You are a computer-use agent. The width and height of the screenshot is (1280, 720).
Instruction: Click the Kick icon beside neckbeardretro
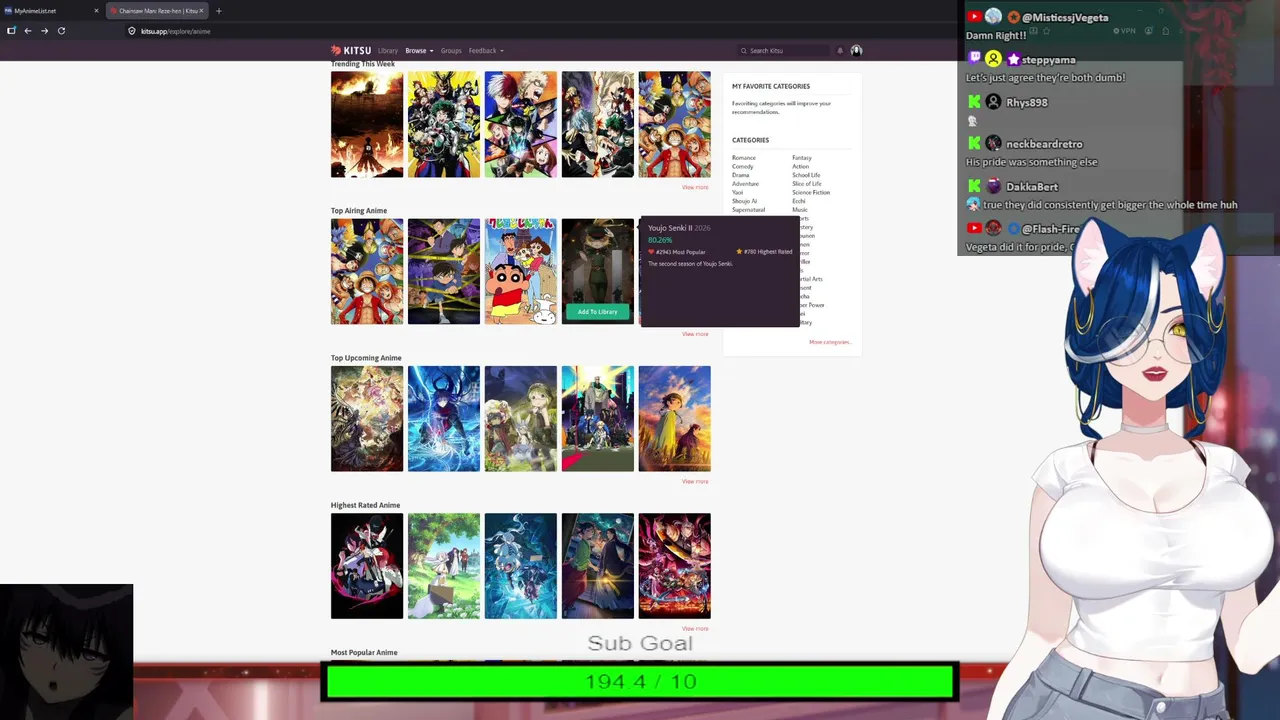point(975,144)
